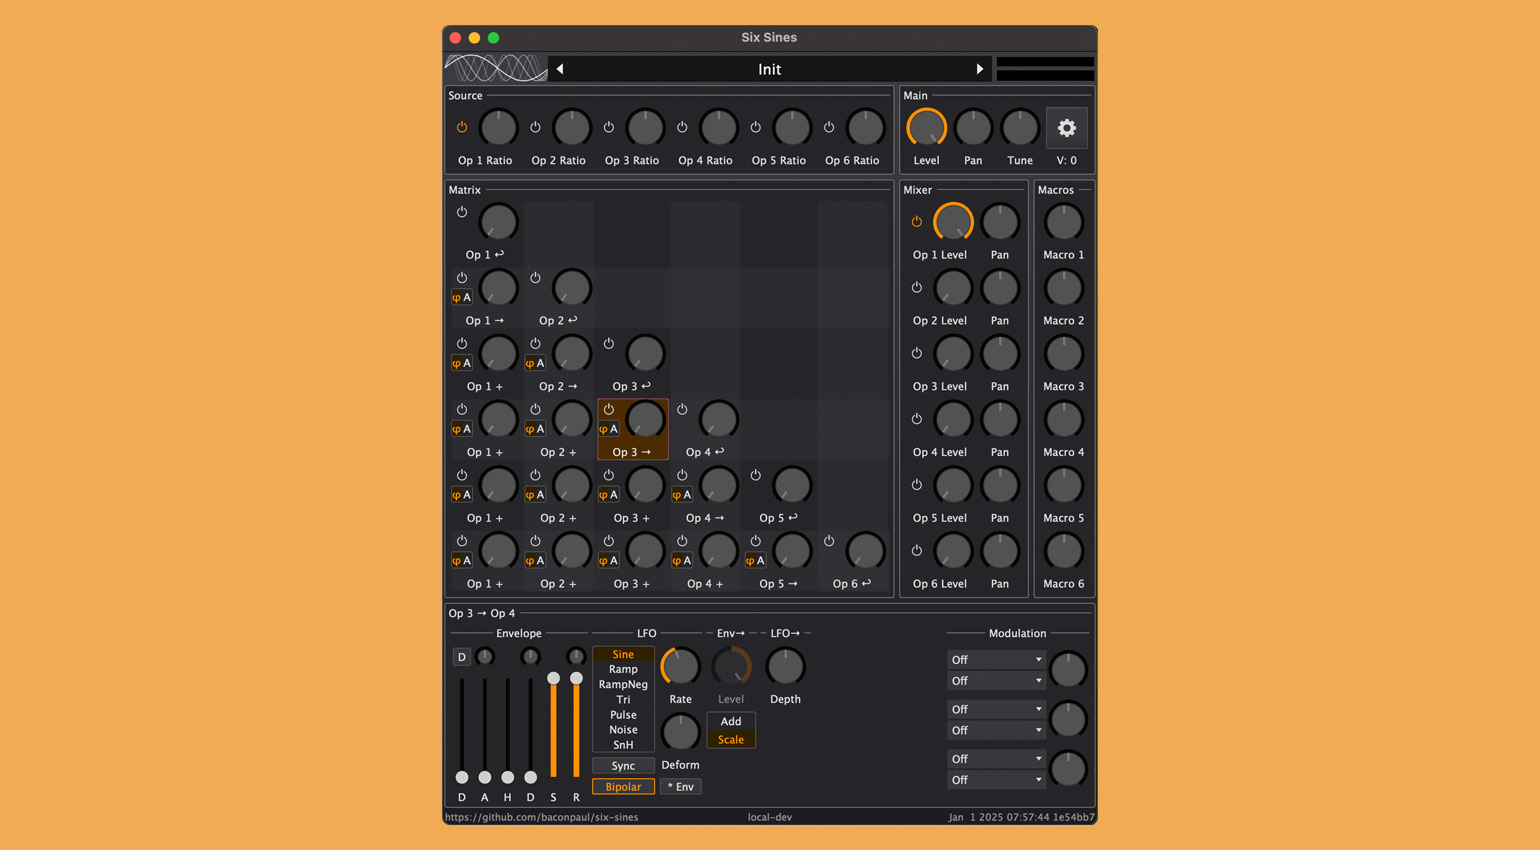The image size is (1540, 850).
Task: Go to previous preset with left arrow
Action: coord(560,69)
